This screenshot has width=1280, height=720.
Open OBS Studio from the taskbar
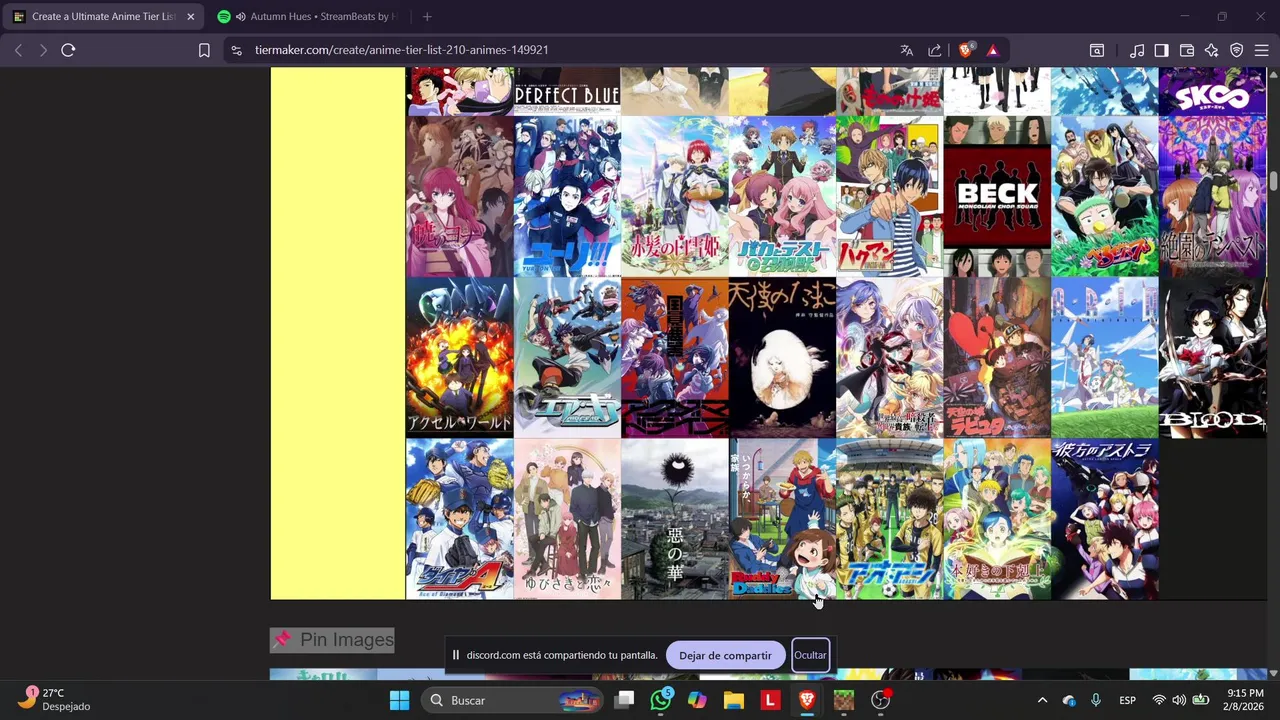coord(880,700)
